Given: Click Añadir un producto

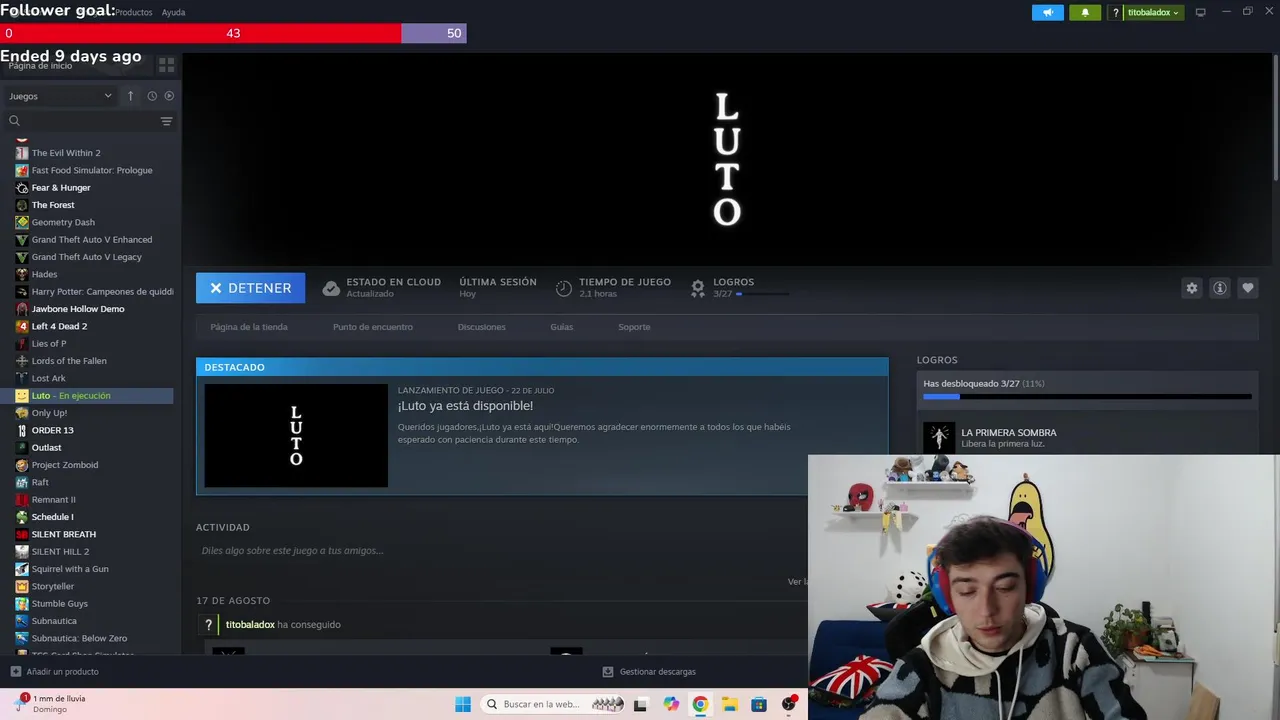Looking at the screenshot, I should coord(54,672).
